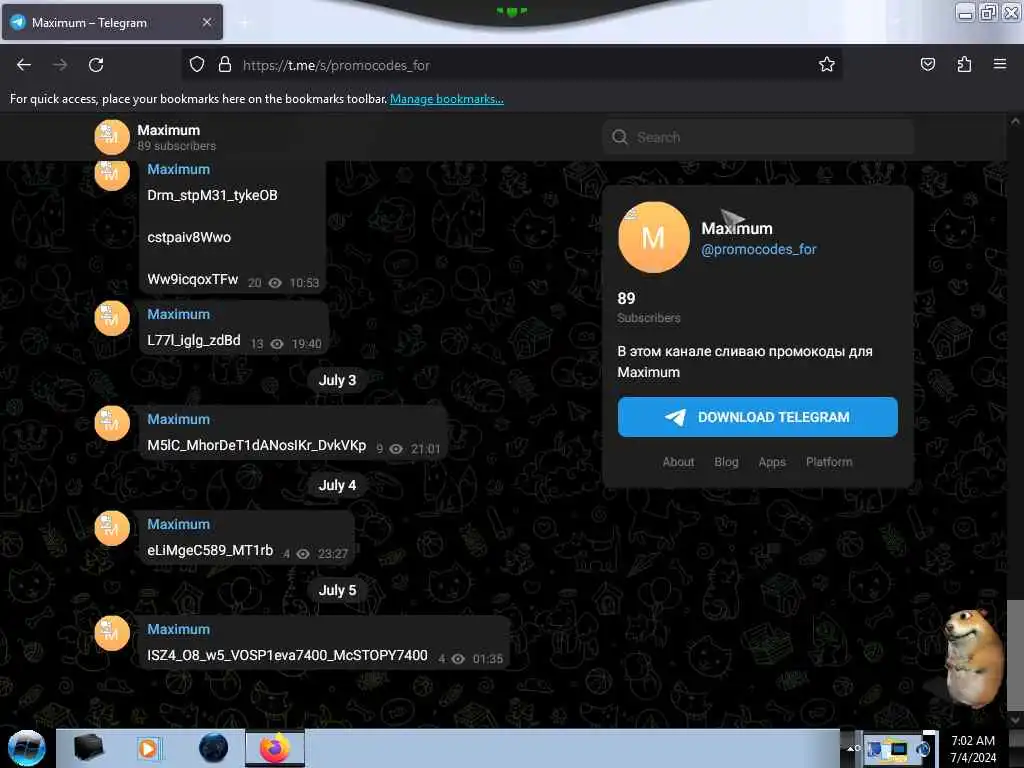Click the large orange M avatar
This screenshot has width=1024, height=768.
coord(653,237)
